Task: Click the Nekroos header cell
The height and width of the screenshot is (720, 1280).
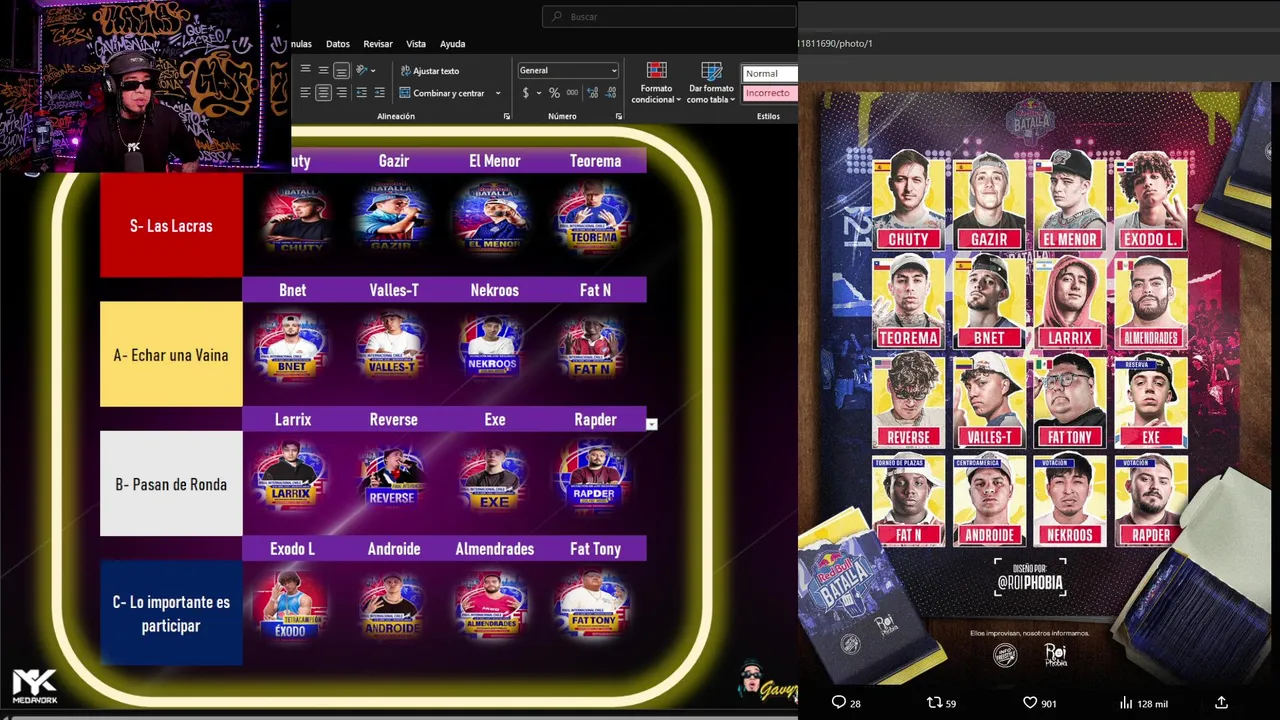Action: tap(495, 290)
